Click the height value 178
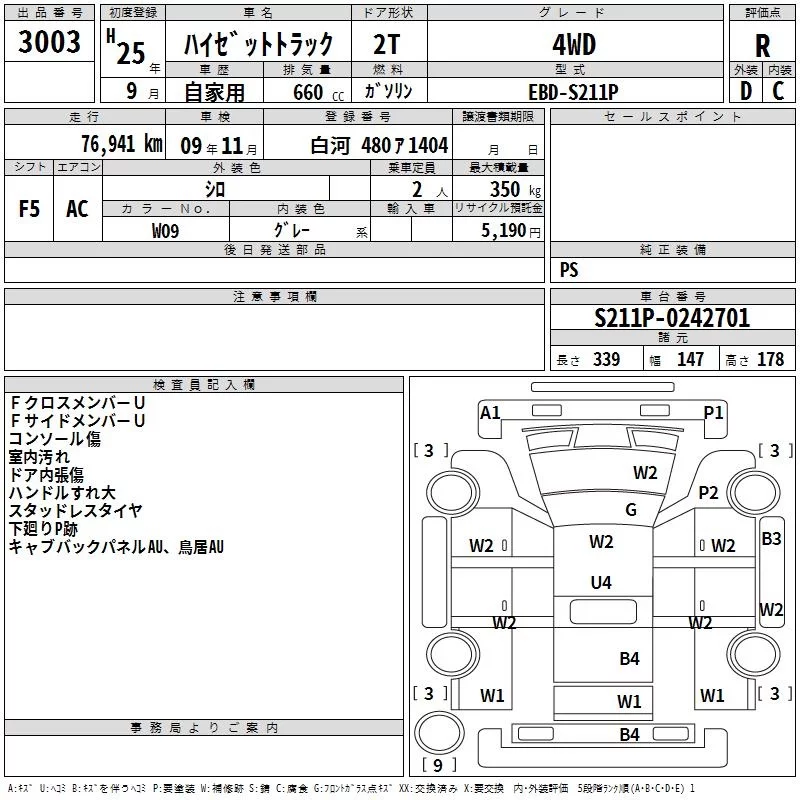Image resolution: width=800 pixels, height=800 pixels. 770,360
